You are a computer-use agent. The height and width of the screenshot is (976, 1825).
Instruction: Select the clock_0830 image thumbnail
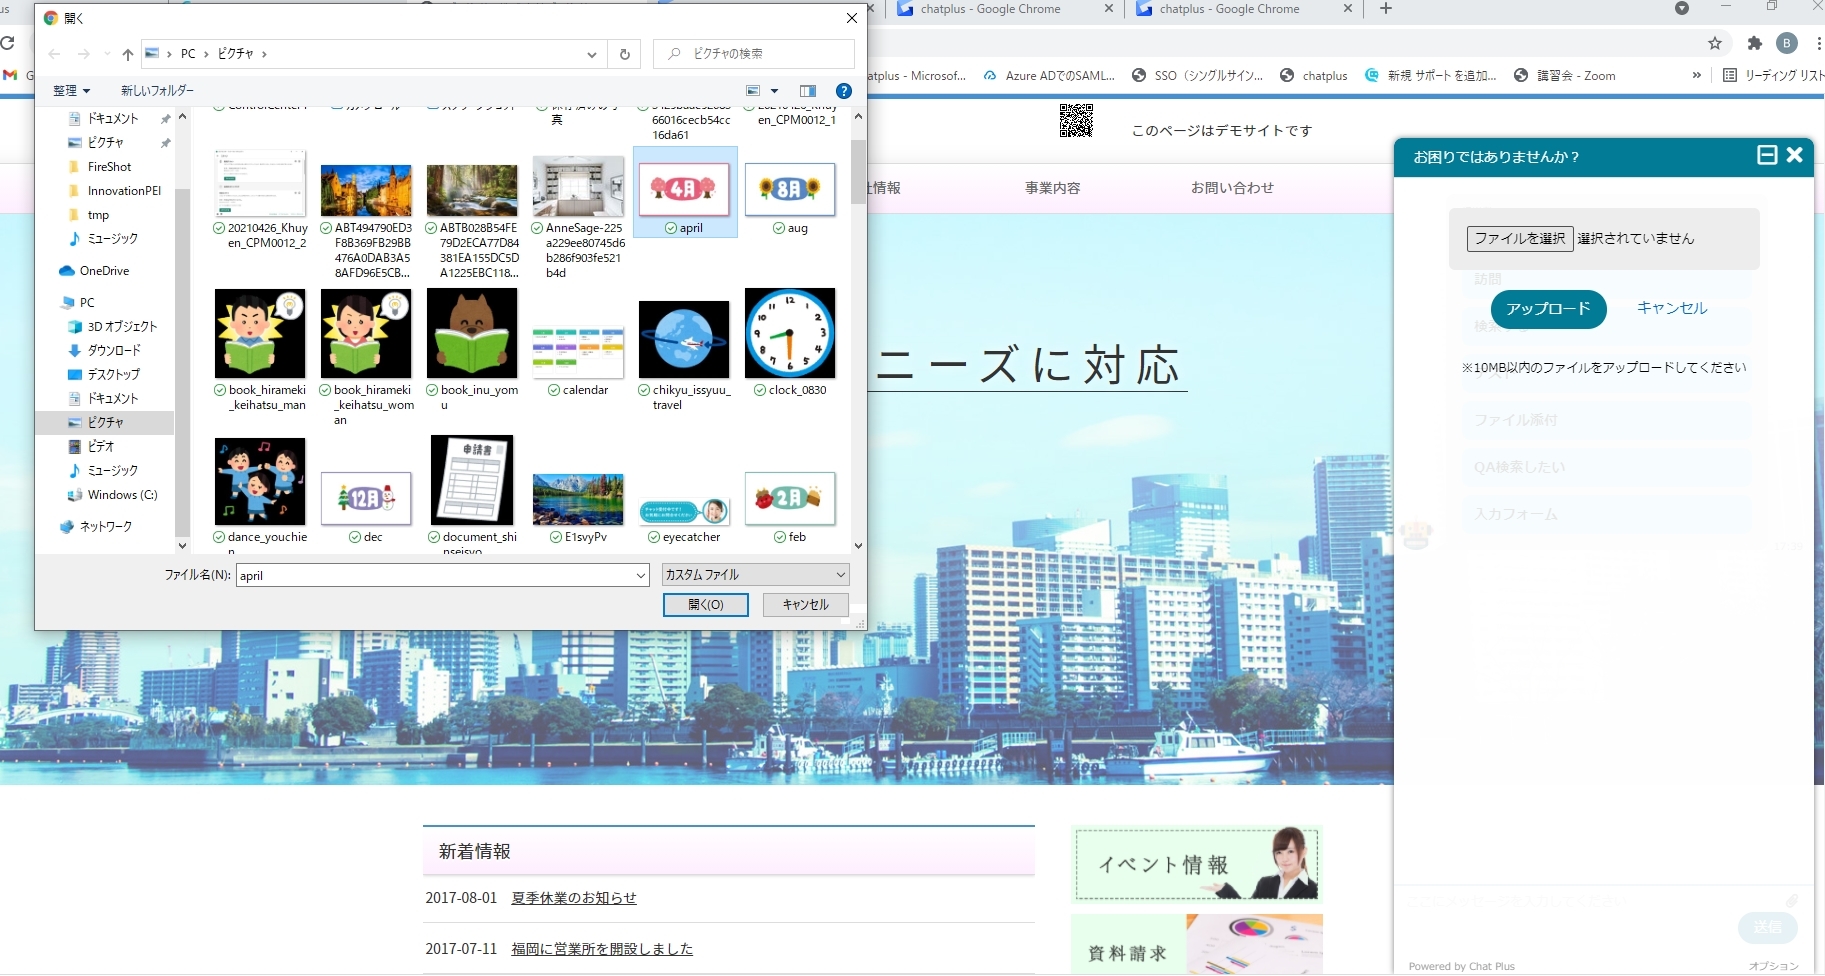(x=790, y=334)
